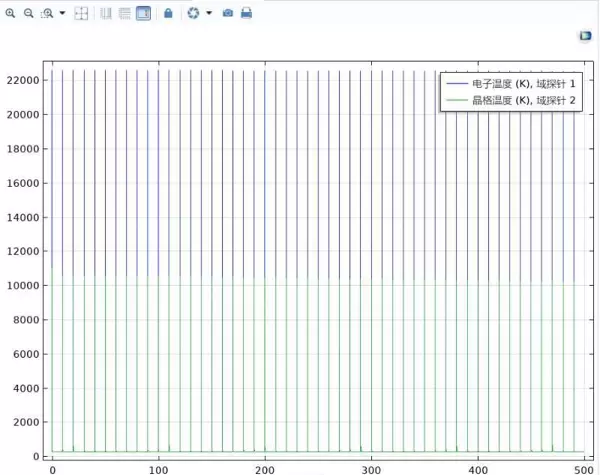Click the lock icon in the toolbar
The width and height of the screenshot is (600, 475).
point(168,14)
